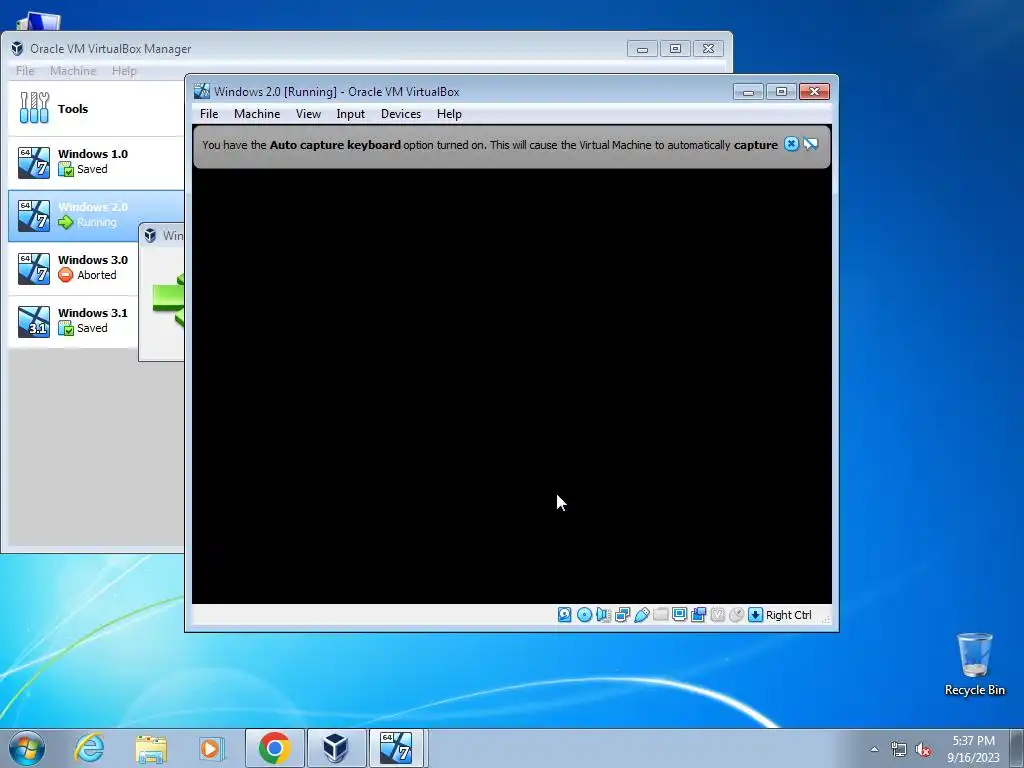Image resolution: width=1024 pixels, height=768 pixels.
Task: Click the CPU virtualization status icon
Action: (x=717, y=615)
